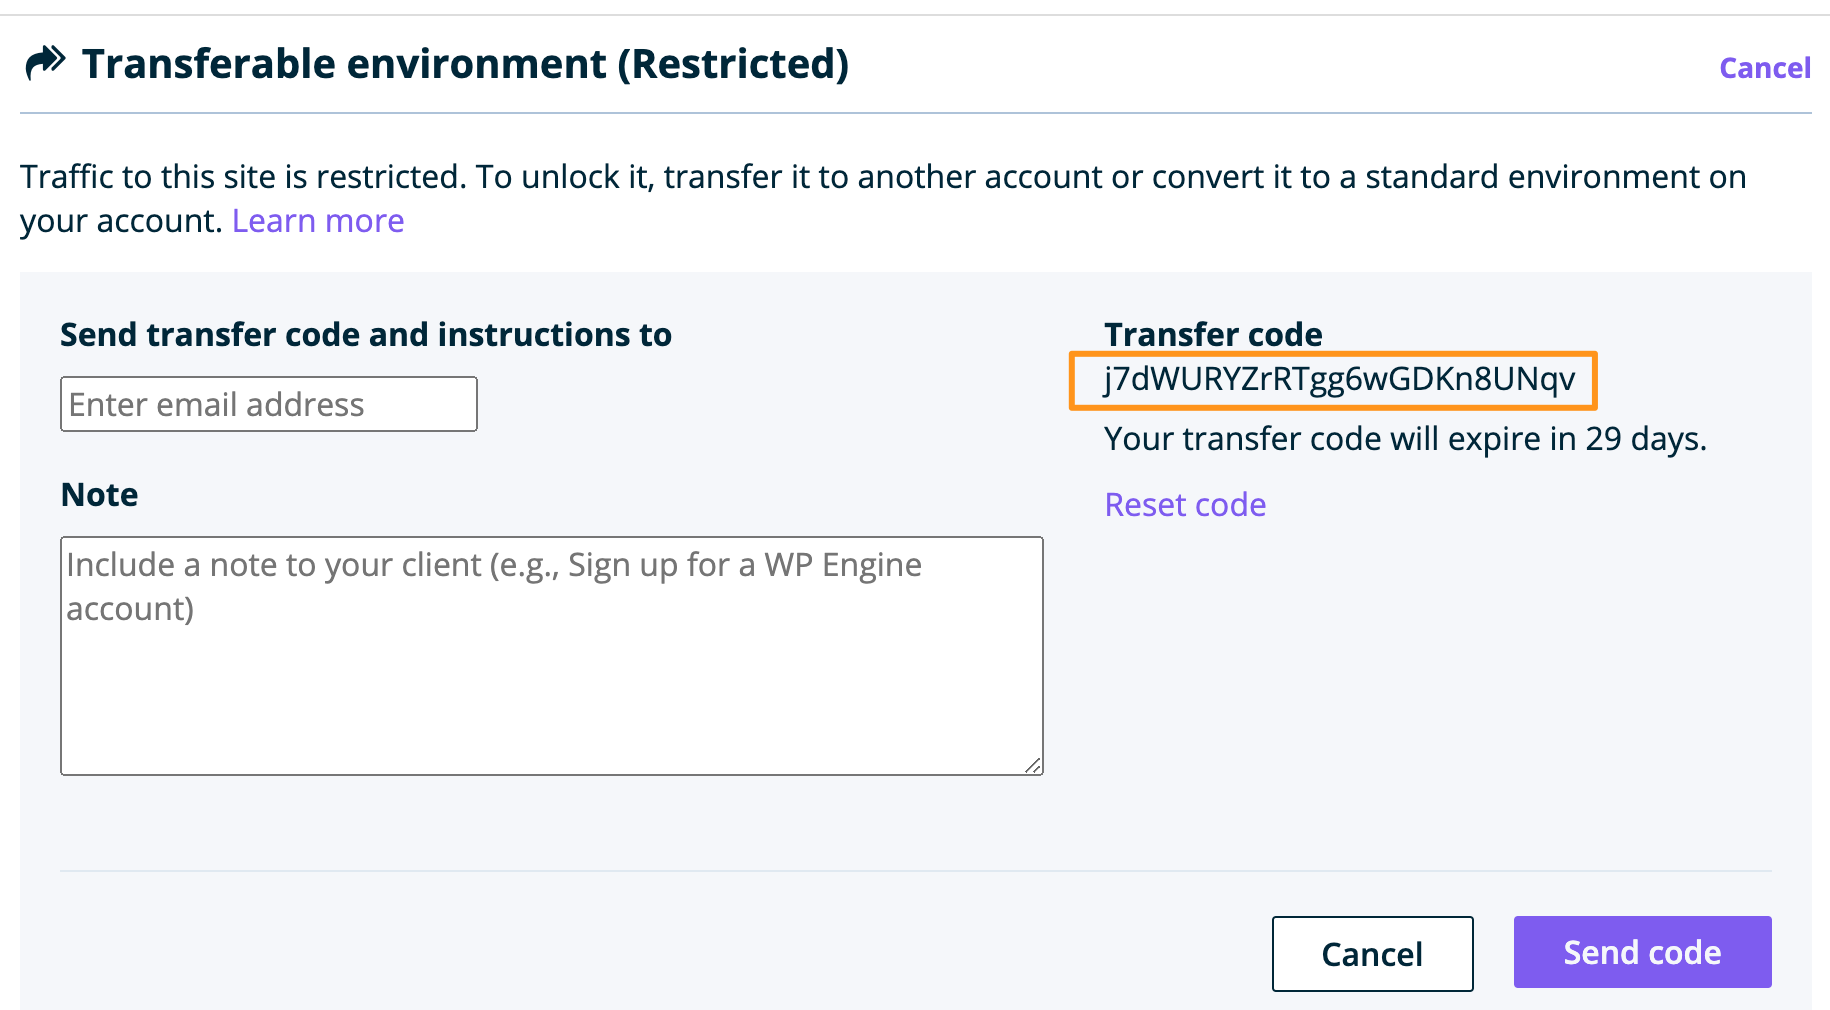The height and width of the screenshot is (1010, 1830).
Task: Select the transfer code j7dWURYZrRTgg6wGDKn8UNqv
Action: tap(1339, 380)
